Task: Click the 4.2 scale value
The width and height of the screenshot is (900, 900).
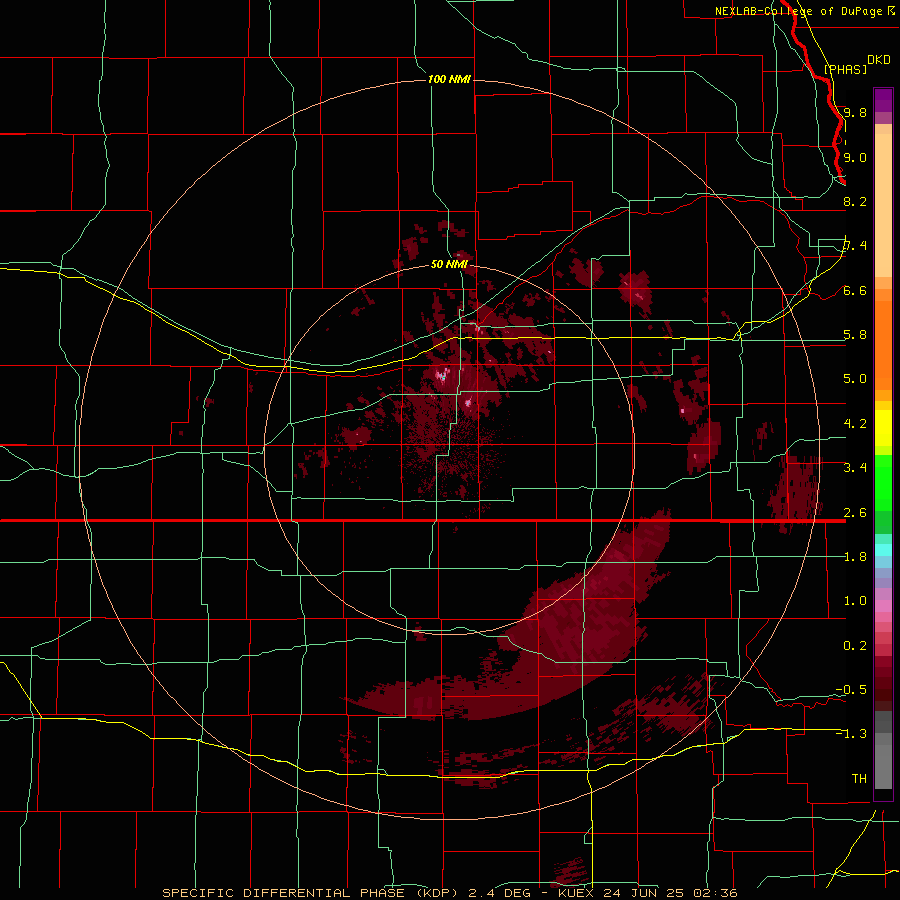Action: 855,424
